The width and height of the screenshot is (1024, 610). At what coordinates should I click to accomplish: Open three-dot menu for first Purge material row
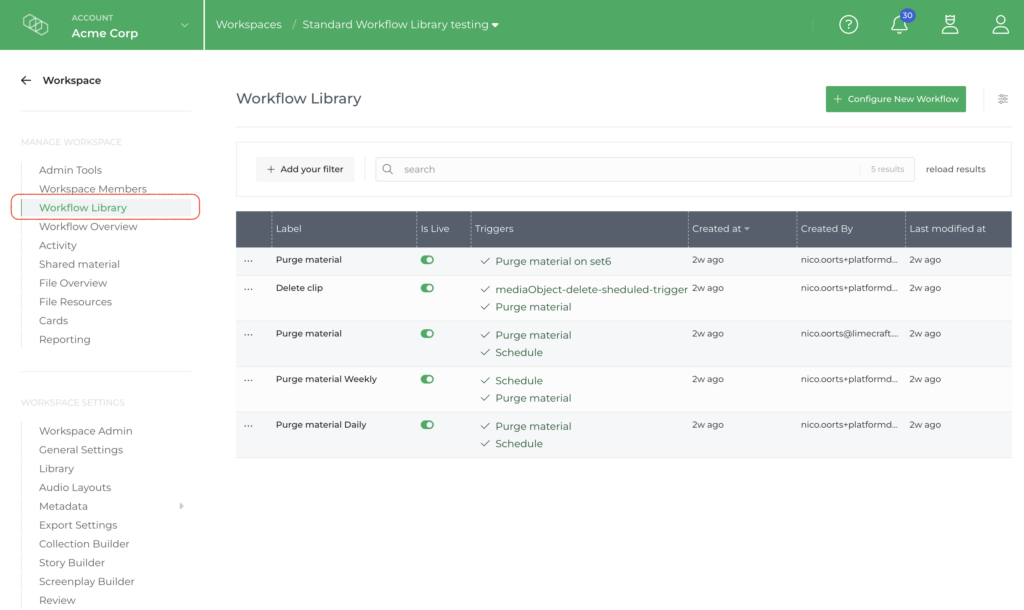tap(248, 261)
